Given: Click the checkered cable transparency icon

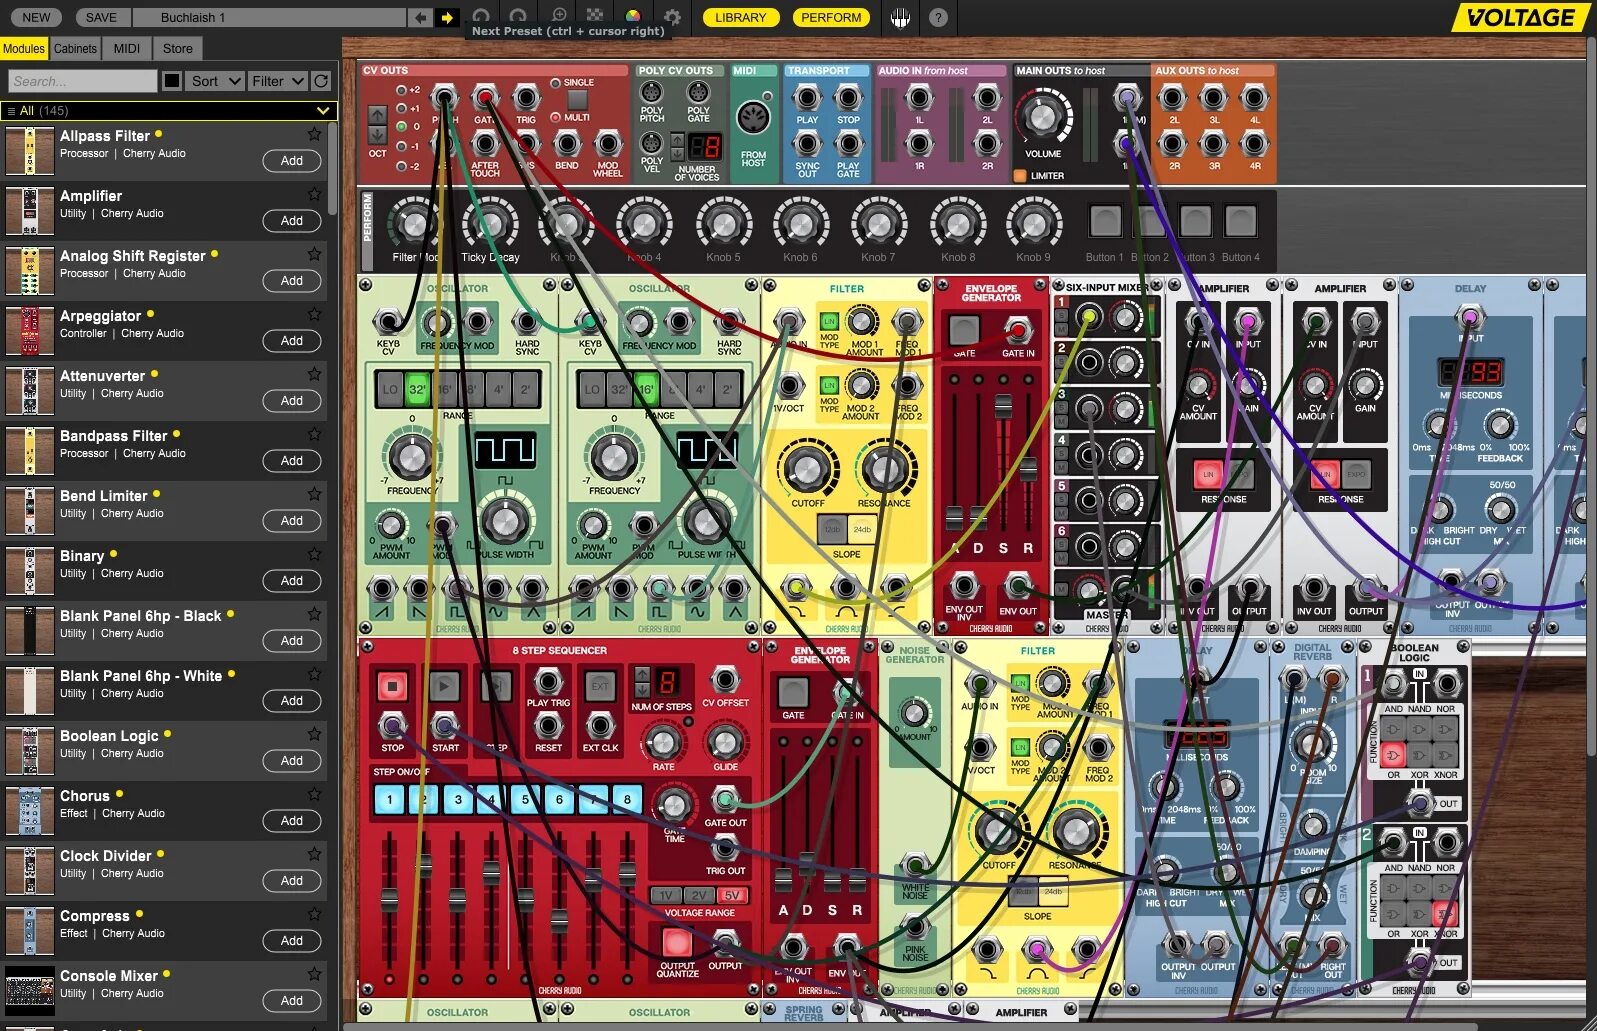Looking at the screenshot, I should 595,17.
